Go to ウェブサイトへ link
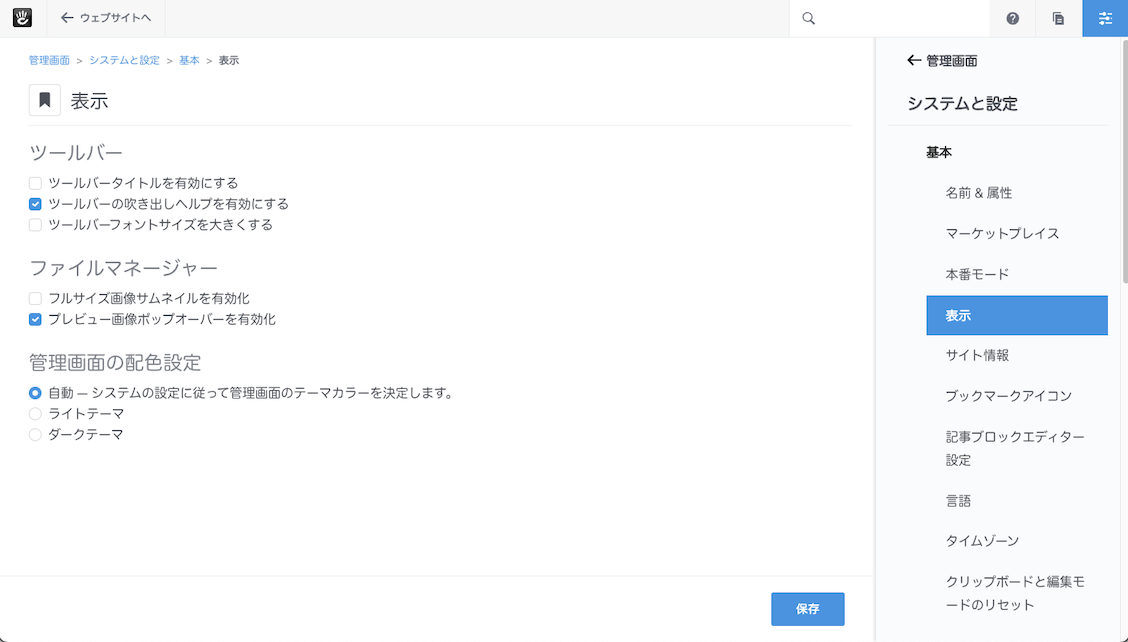 click(115, 18)
